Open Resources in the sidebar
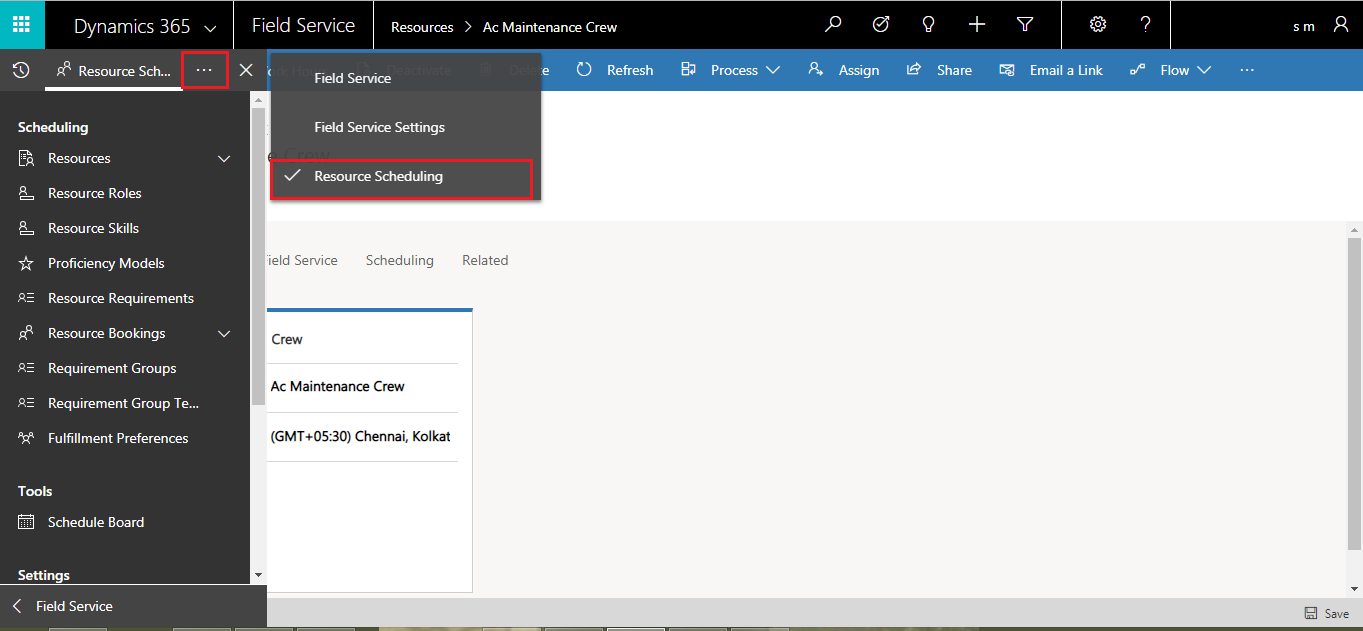1363x631 pixels. pyautogui.click(x=79, y=158)
